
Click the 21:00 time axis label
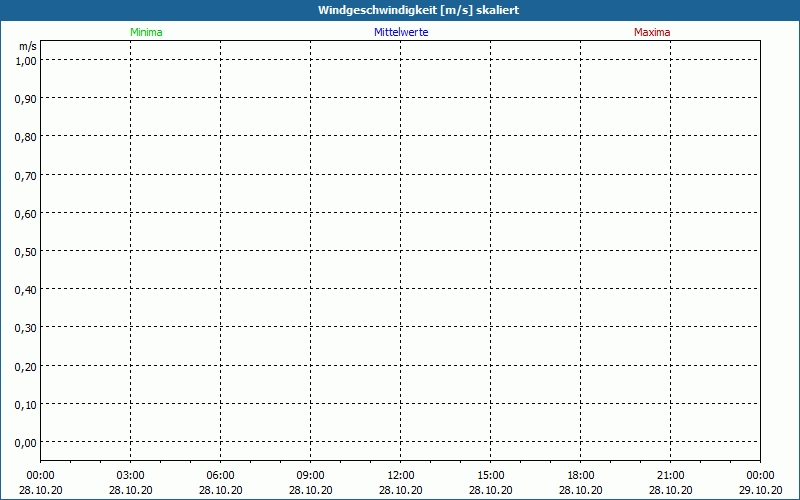(670, 475)
